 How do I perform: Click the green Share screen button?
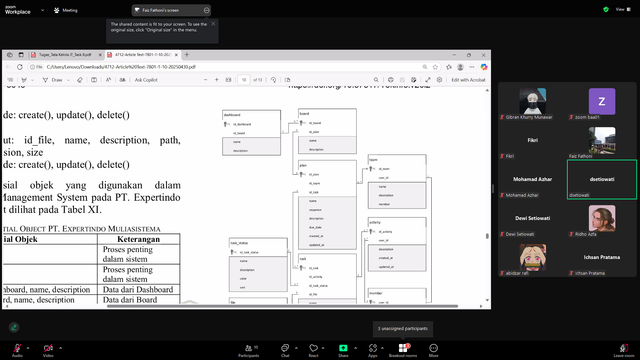[343, 350]
